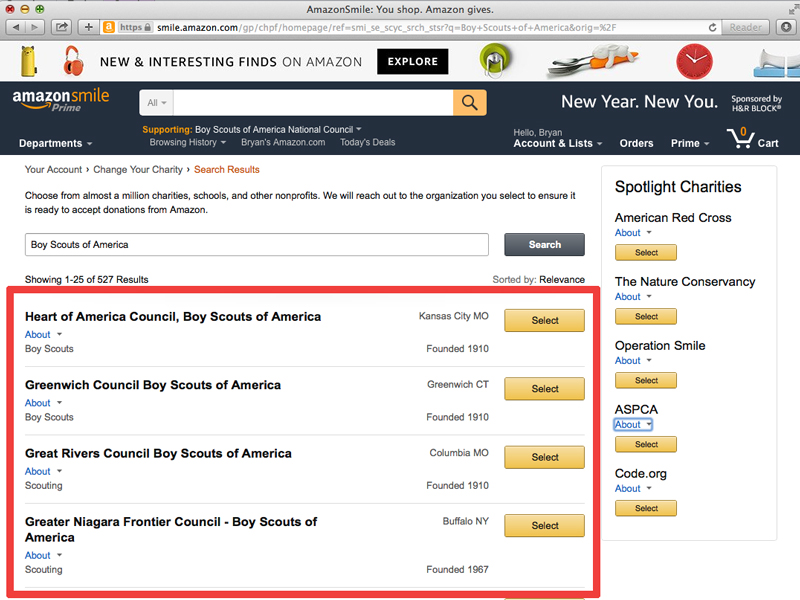Expand the Account & Lists menu
Screen dimensions: 800x600
(x=558, y=143)
